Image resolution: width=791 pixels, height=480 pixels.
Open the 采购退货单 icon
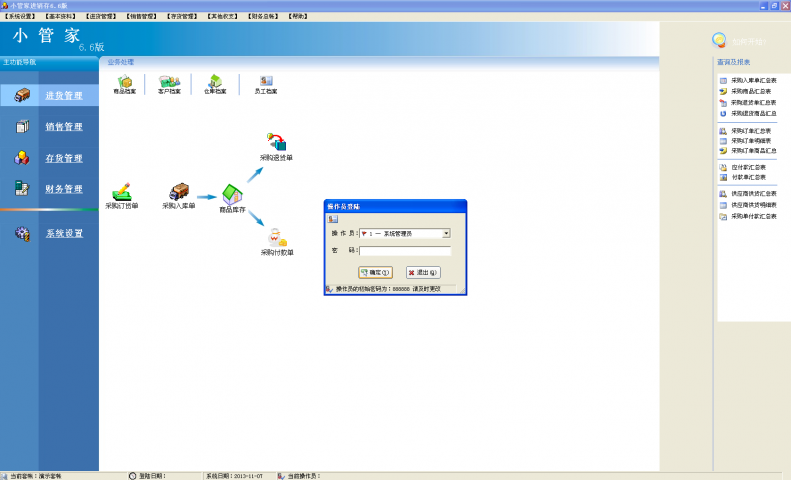[276, 143]
